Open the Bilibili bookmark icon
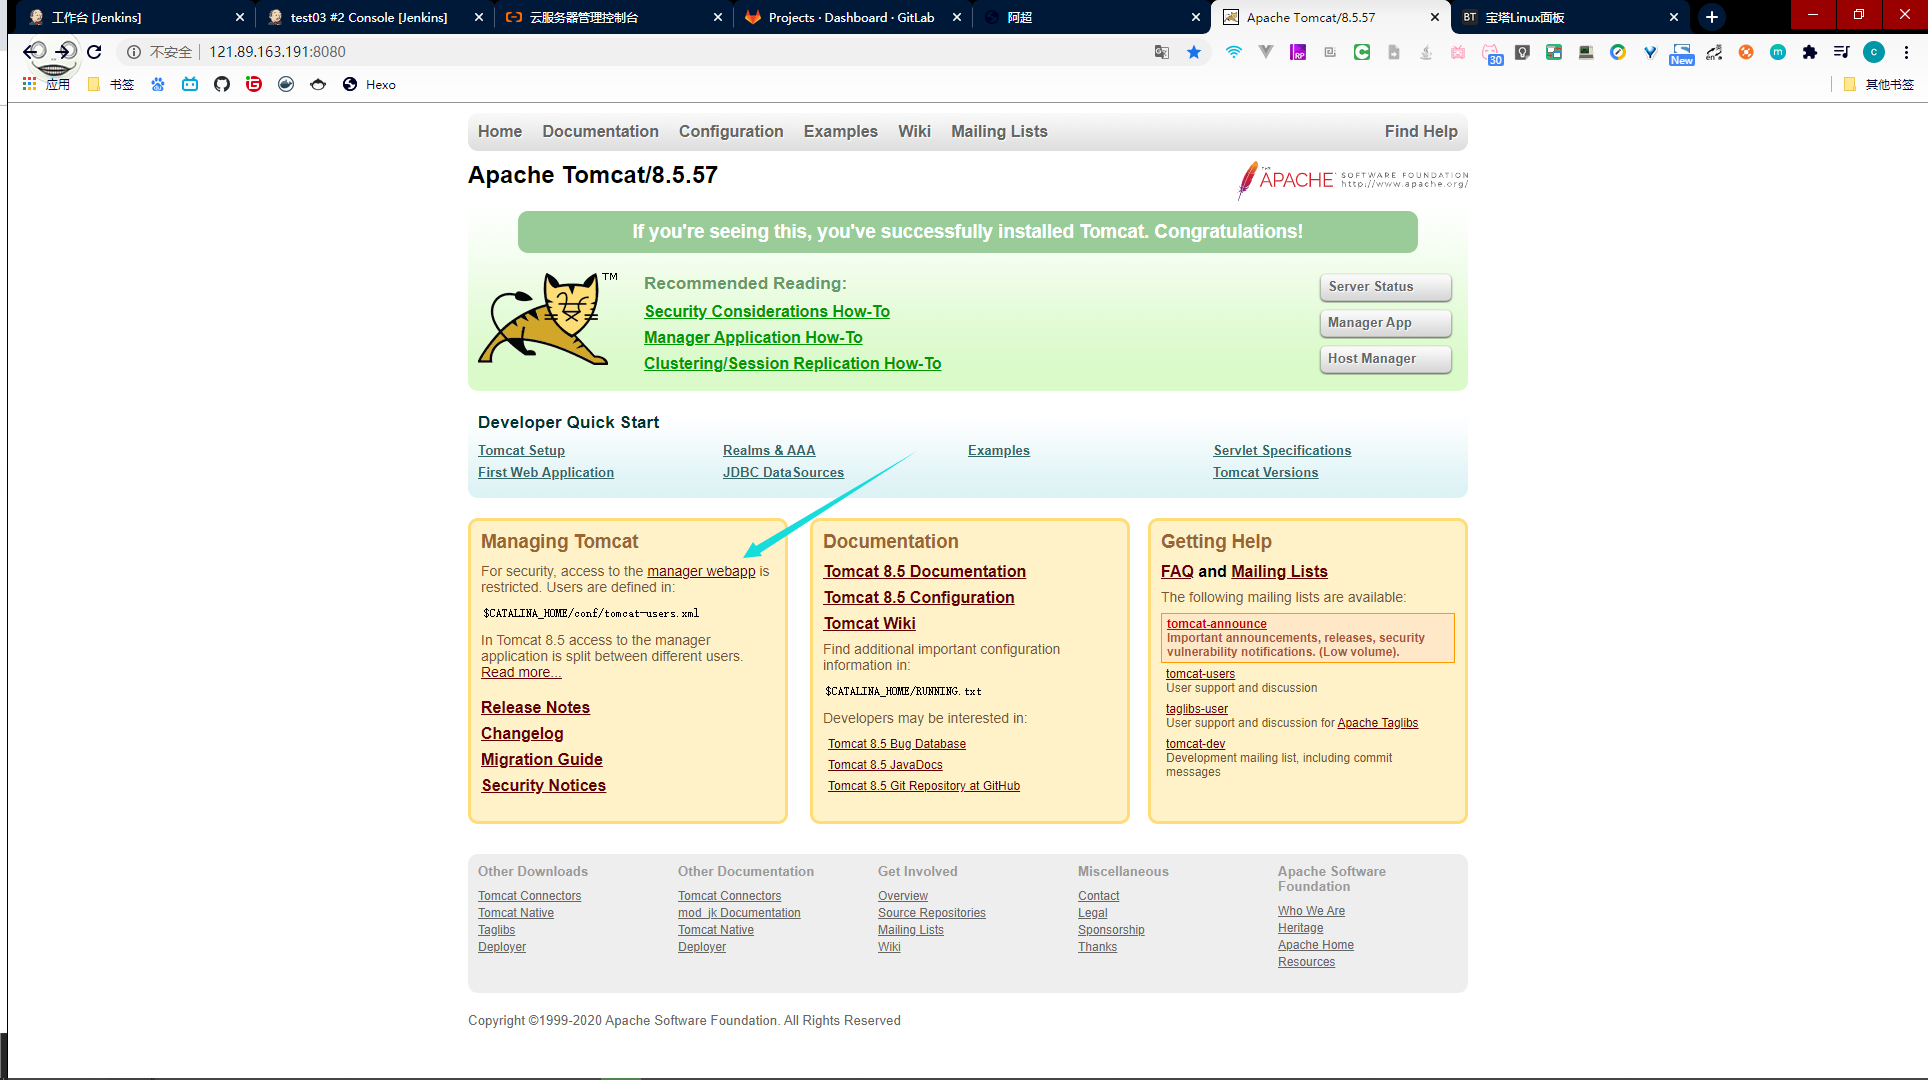The image size is (1928, 1080). click(190, 84)
